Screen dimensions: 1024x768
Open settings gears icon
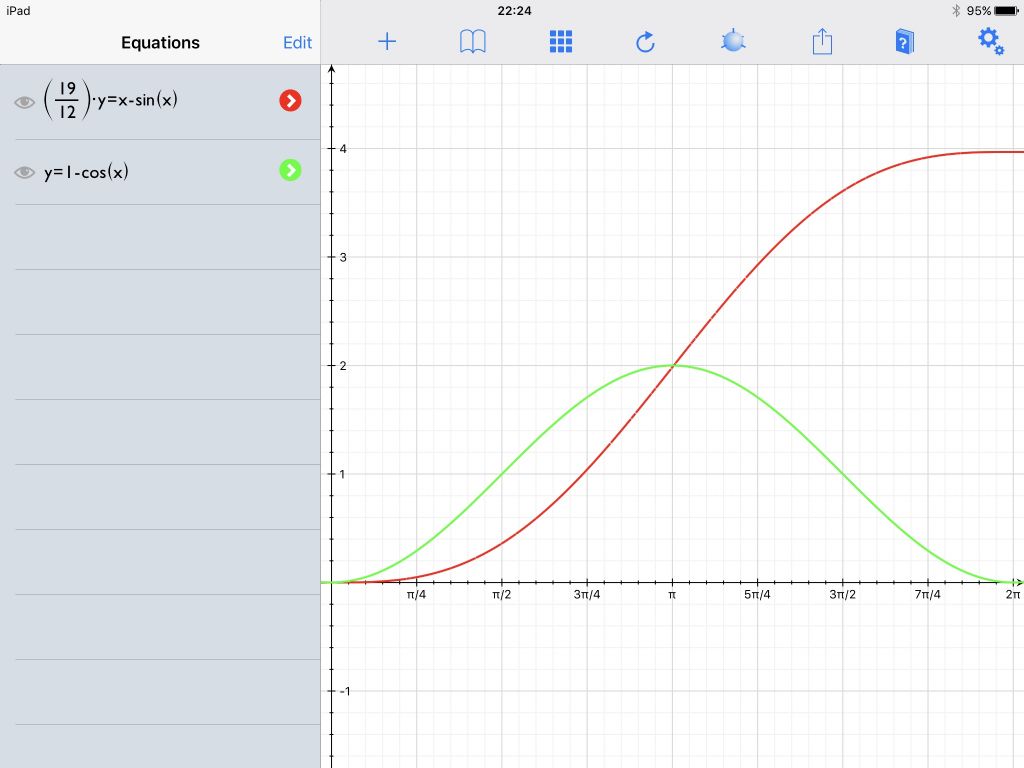point(991,41)
